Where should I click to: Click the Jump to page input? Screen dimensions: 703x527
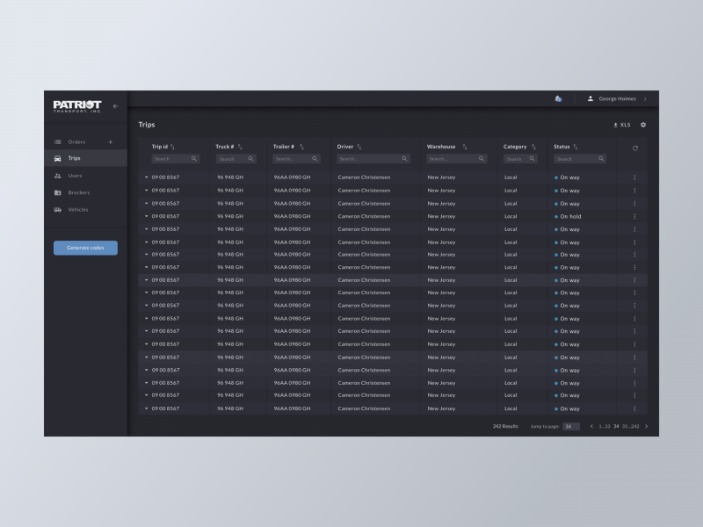click(x=571, y=427)
